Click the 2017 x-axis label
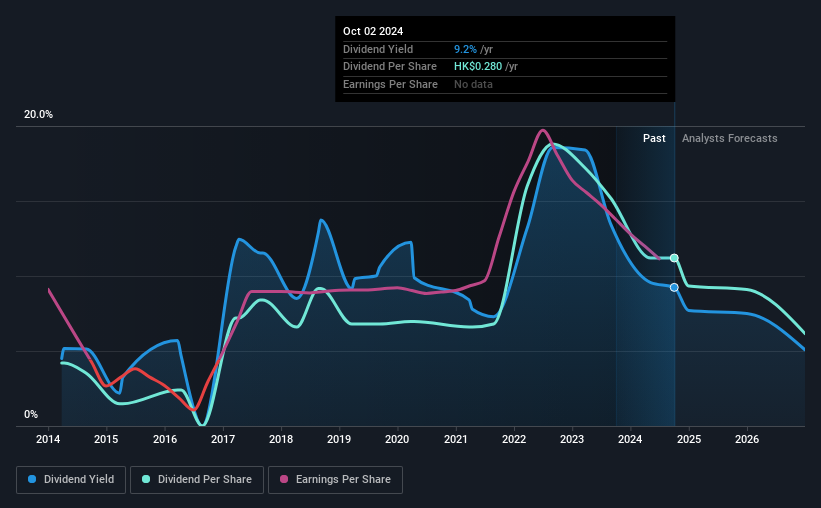The height and width of the screenshot is (508, 821). [223, 439]
